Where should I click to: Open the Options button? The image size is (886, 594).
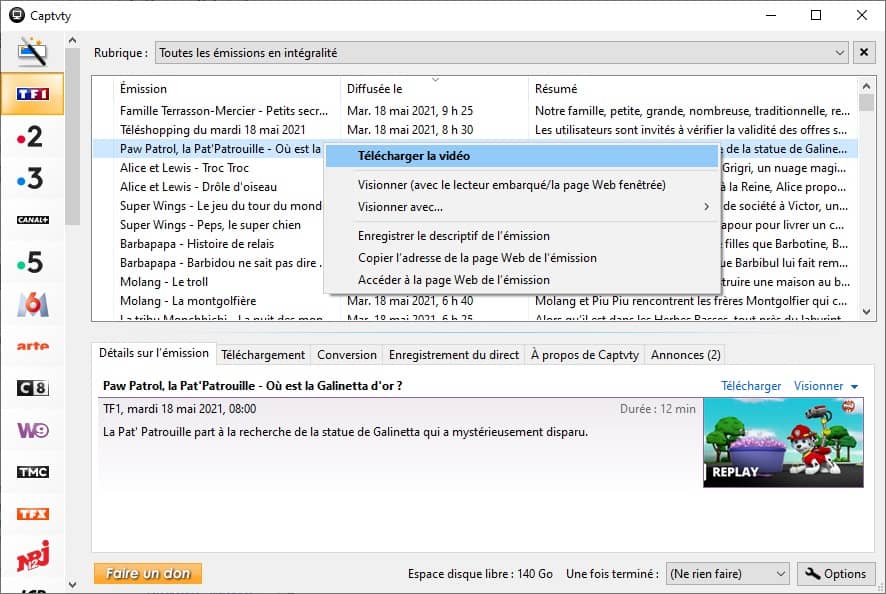point(836,574)
